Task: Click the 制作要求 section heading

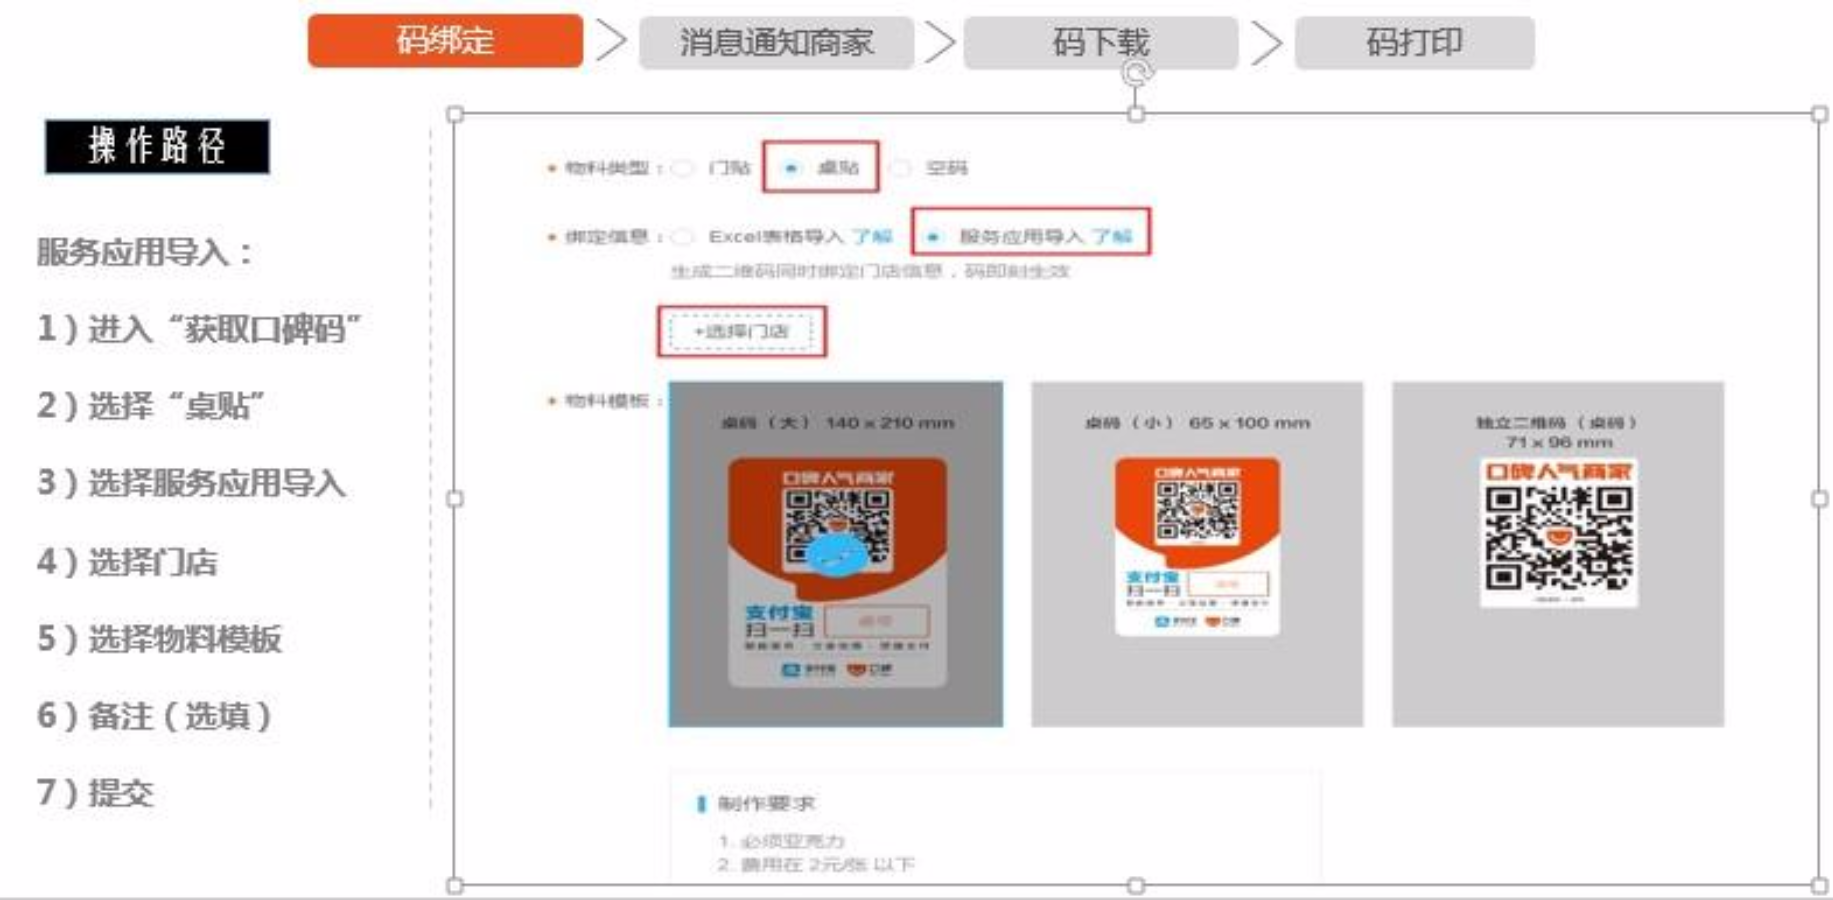Action: click(x=766, y=803)
